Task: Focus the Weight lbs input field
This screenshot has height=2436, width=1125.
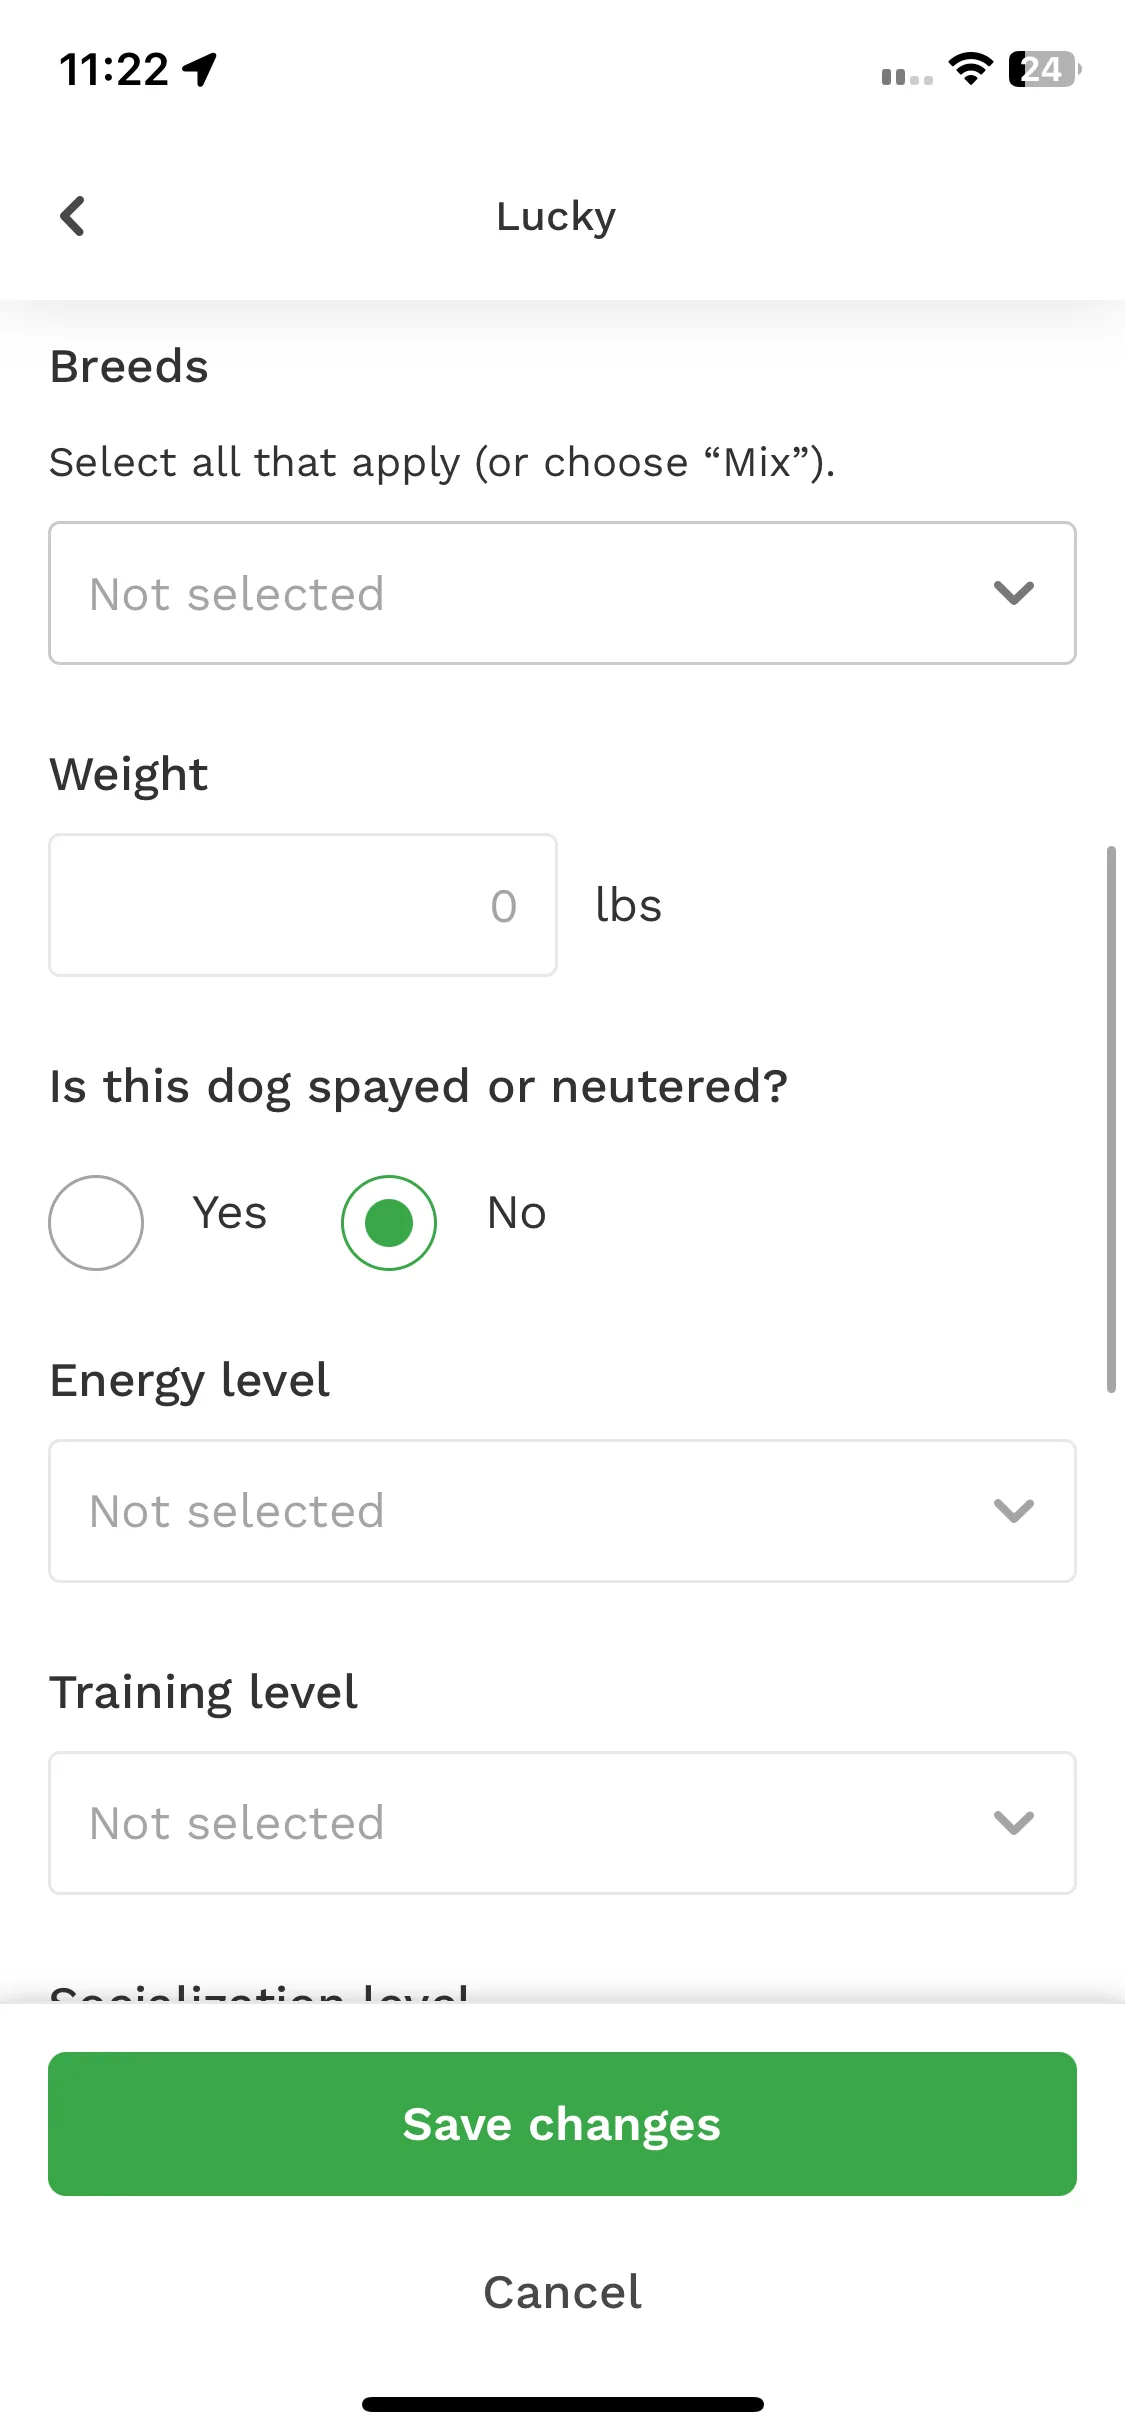Action: [303, 905]
